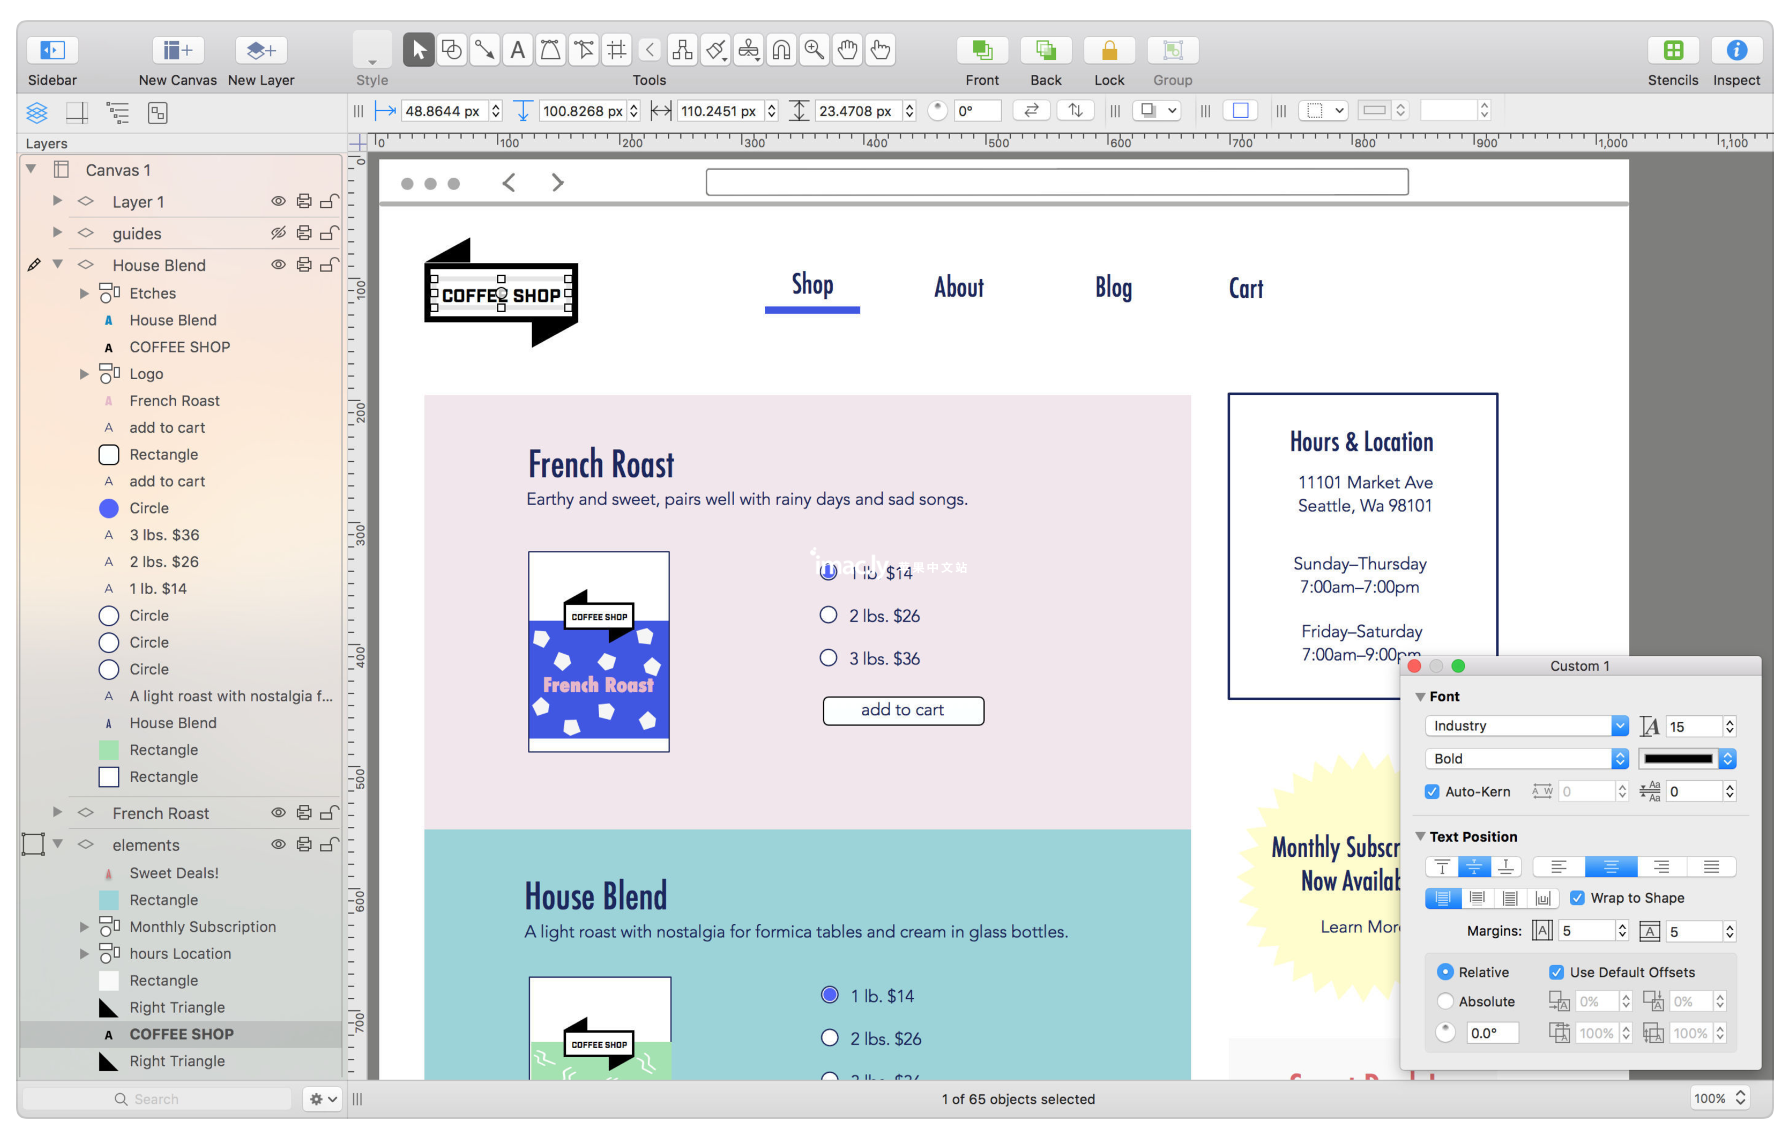The width and height of the screenshot is (1778, 1130).
Task: Toggle printing for guides layer
Action: [303, 234]
